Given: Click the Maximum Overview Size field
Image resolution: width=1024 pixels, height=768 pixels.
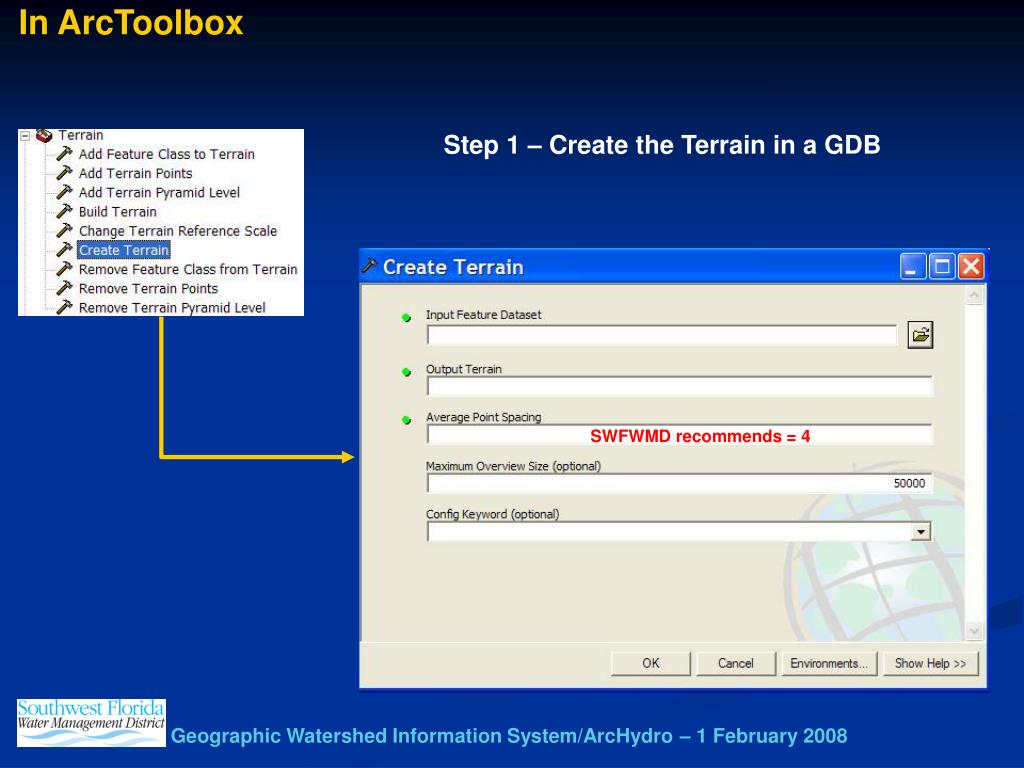Looking at the screenshot, I should point(680,483).
